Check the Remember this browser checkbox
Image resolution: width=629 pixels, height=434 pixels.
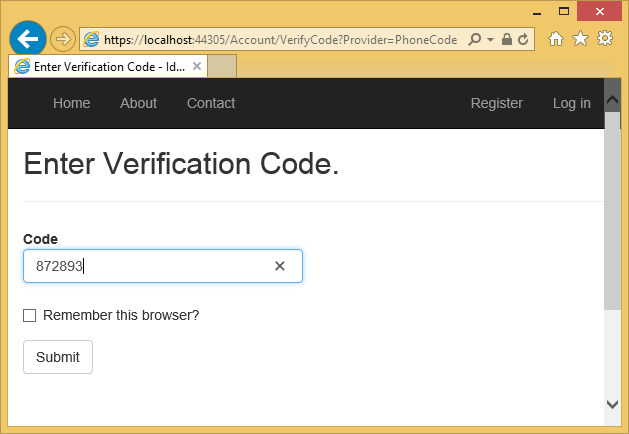click(30, 315)
